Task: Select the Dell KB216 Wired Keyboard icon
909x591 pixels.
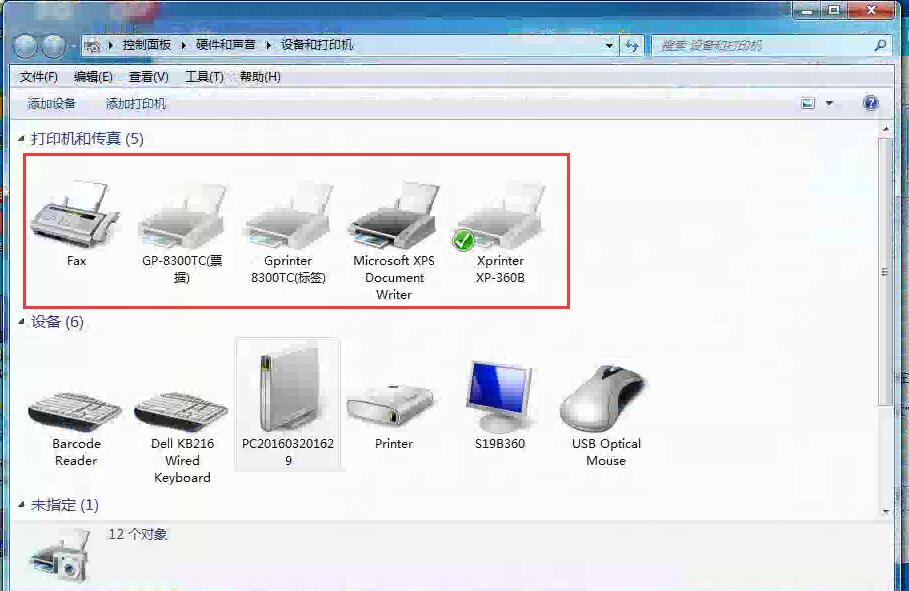Action: pyautogui.click(x=182, y=411)
